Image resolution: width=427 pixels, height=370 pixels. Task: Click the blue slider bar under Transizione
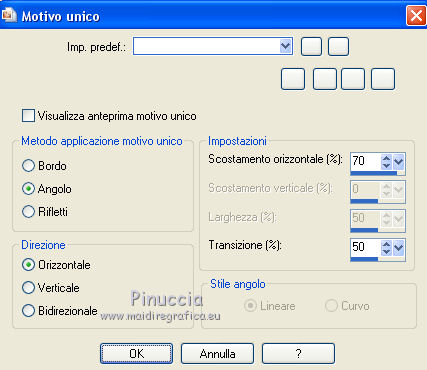(365, 259)
